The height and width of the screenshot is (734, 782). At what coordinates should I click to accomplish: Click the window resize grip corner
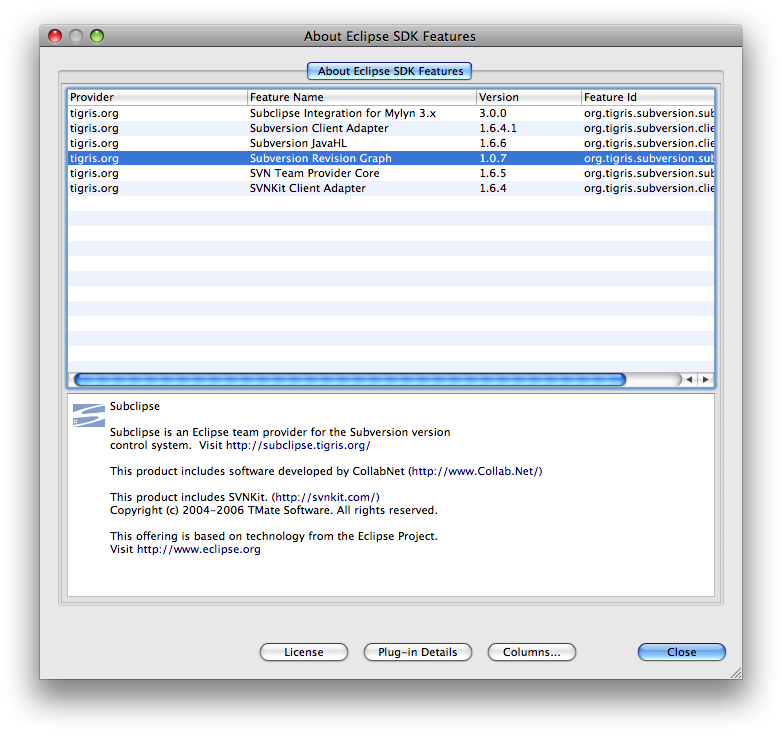pyautogui.click(x=736, y=673)
